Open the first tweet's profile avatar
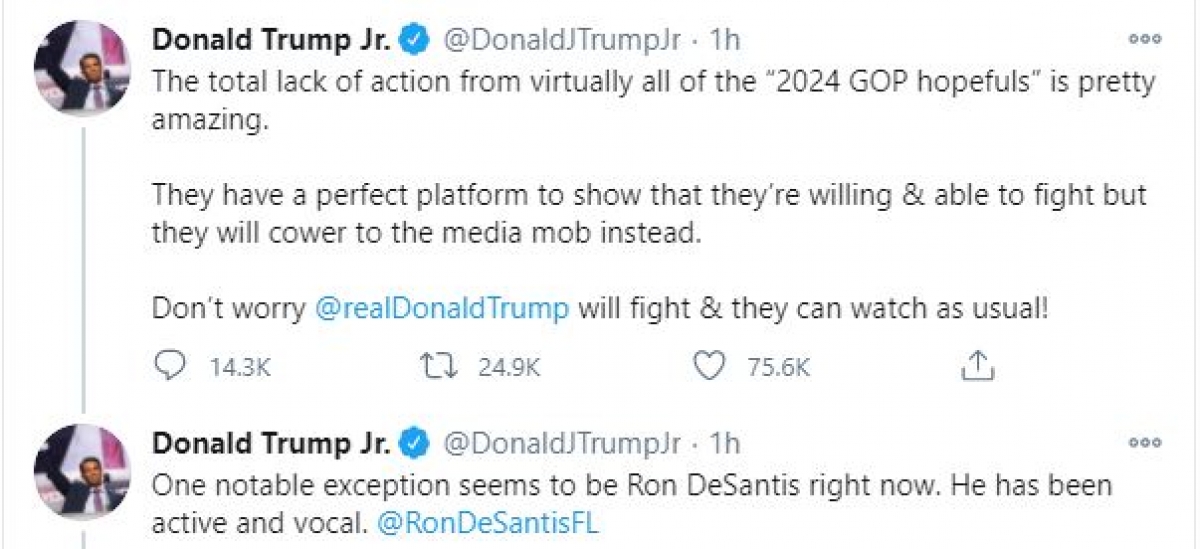This screenshot has height=549, width=1200. pos(82,67)
